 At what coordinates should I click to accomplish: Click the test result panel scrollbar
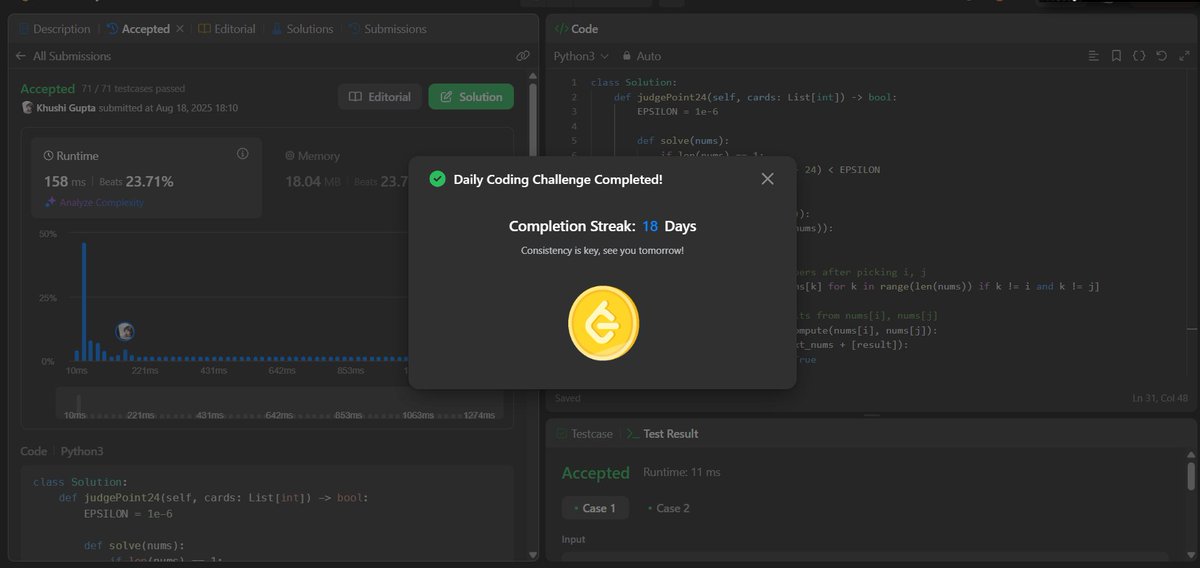(1190, 476)
